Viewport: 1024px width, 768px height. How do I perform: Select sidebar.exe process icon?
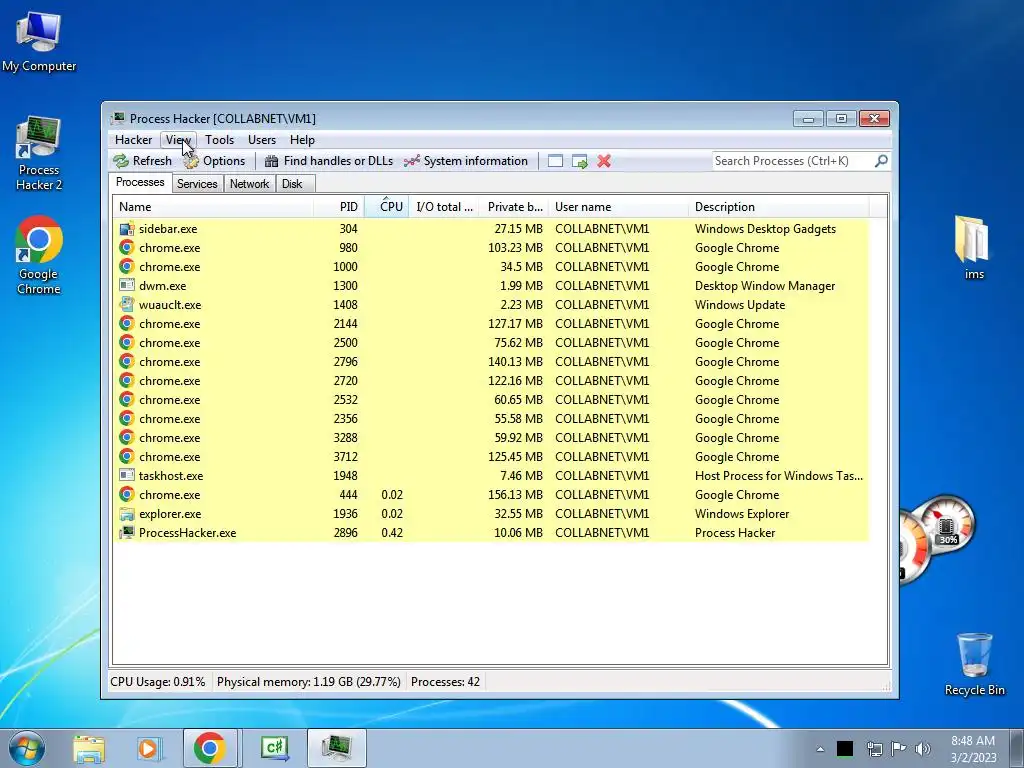tap(127, 229)
